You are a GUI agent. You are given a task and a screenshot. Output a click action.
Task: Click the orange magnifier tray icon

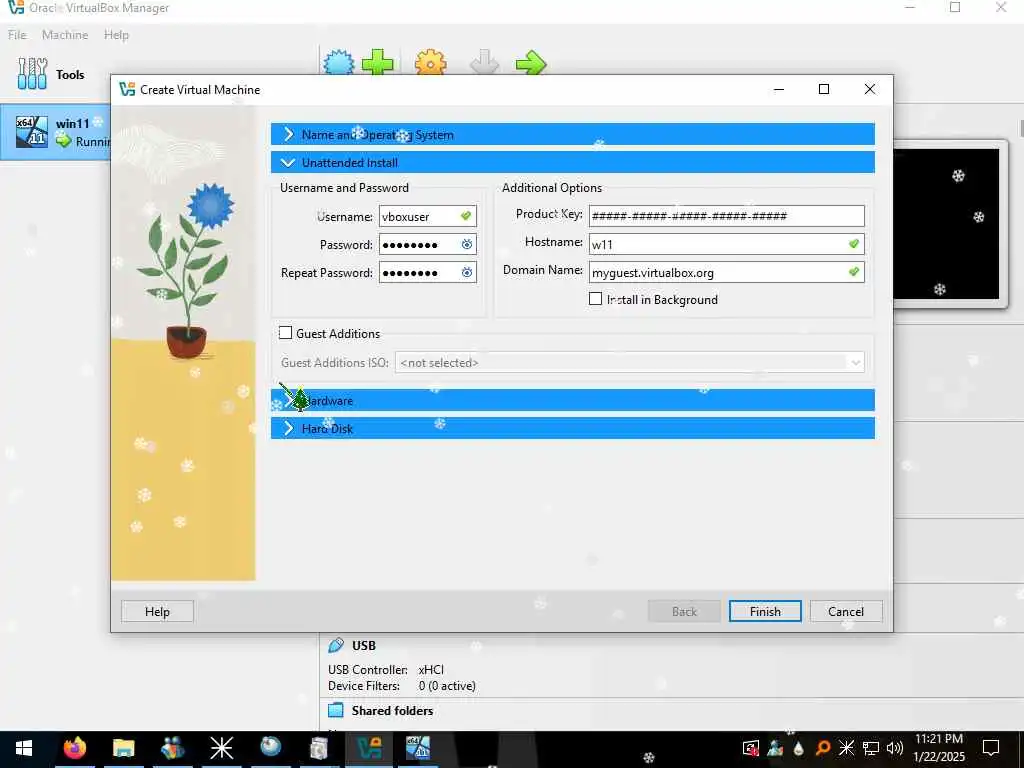[823, 748]
